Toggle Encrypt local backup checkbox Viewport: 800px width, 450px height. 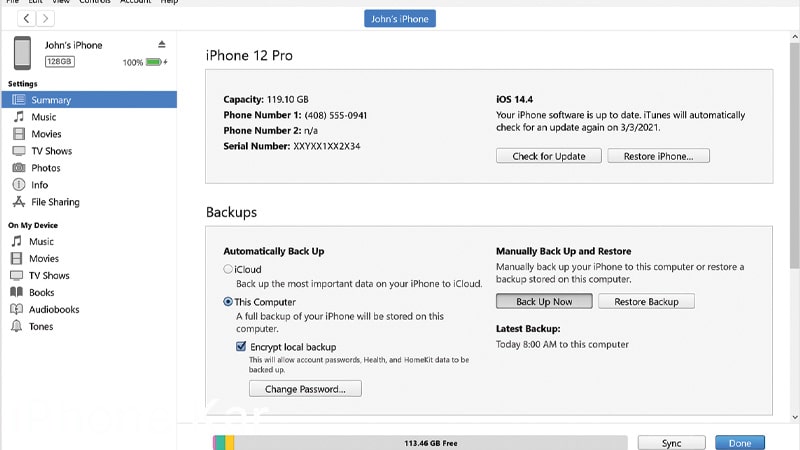[x=241, y=346]
